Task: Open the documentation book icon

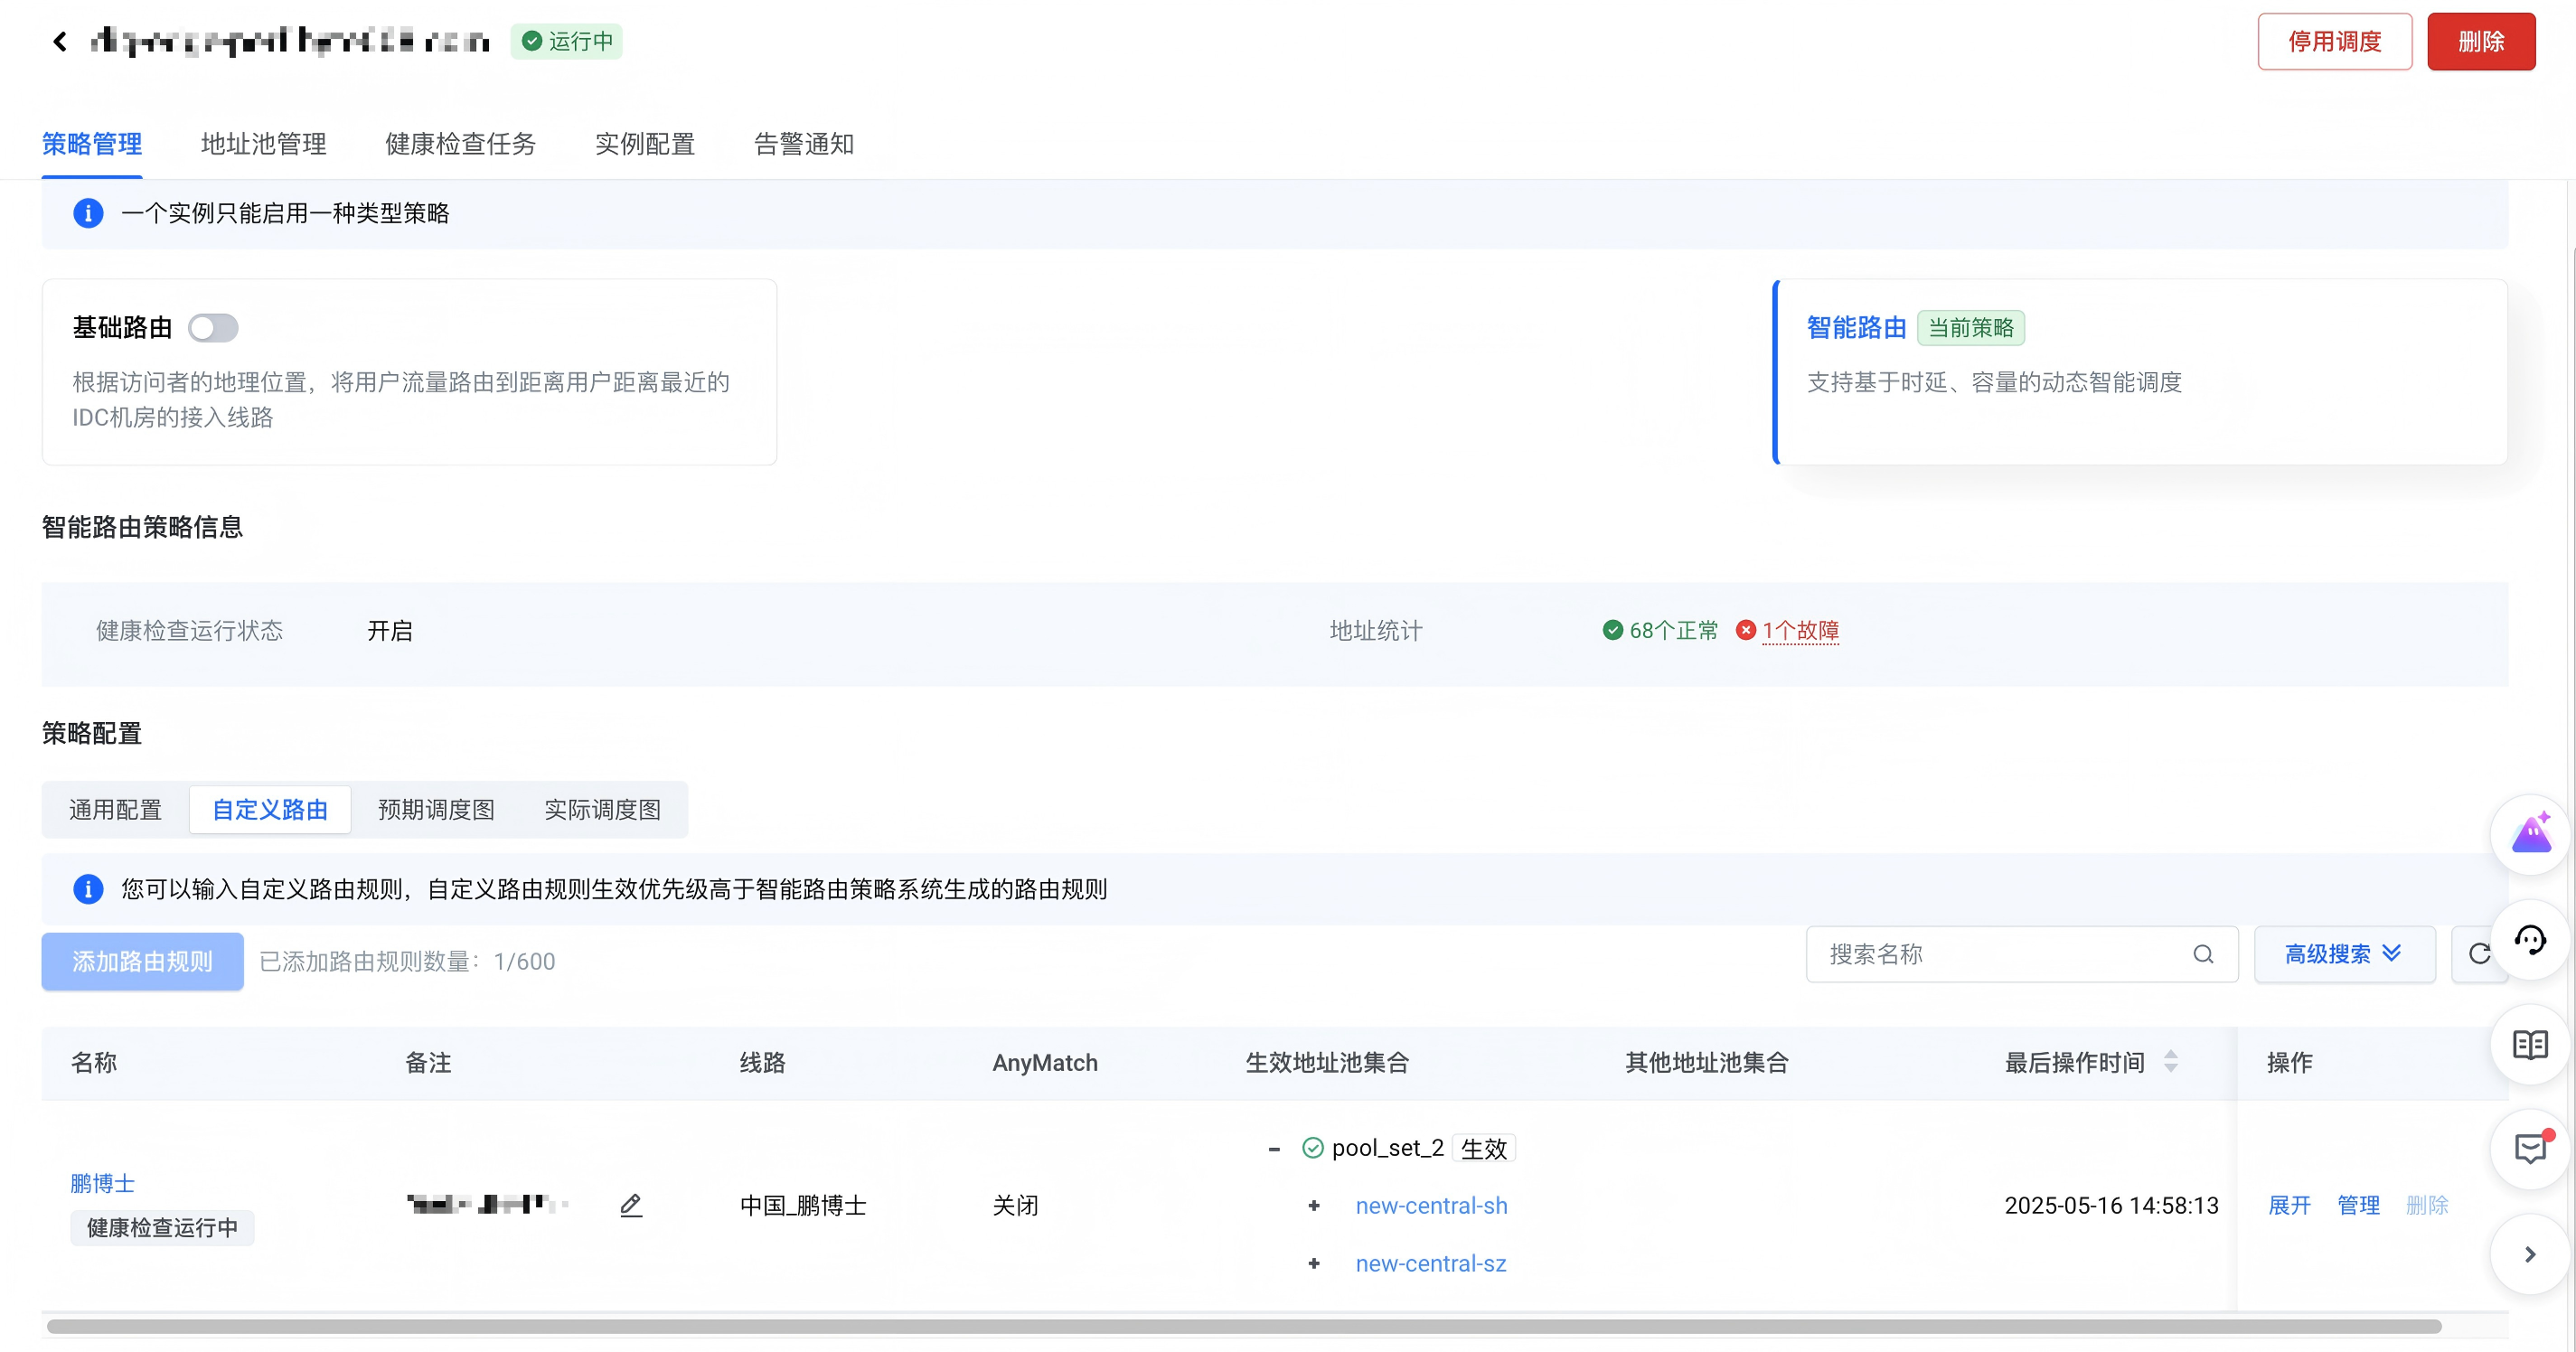Action: [x=2529, y=1045]
